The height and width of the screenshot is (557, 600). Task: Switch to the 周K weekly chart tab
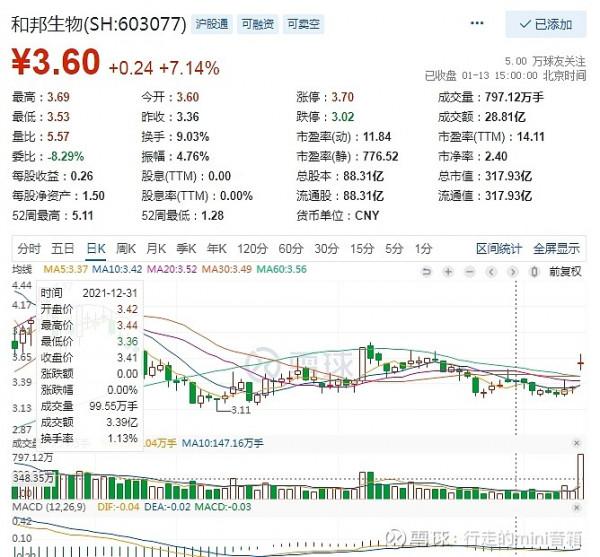pyautogui.click(x=126, y=248)
